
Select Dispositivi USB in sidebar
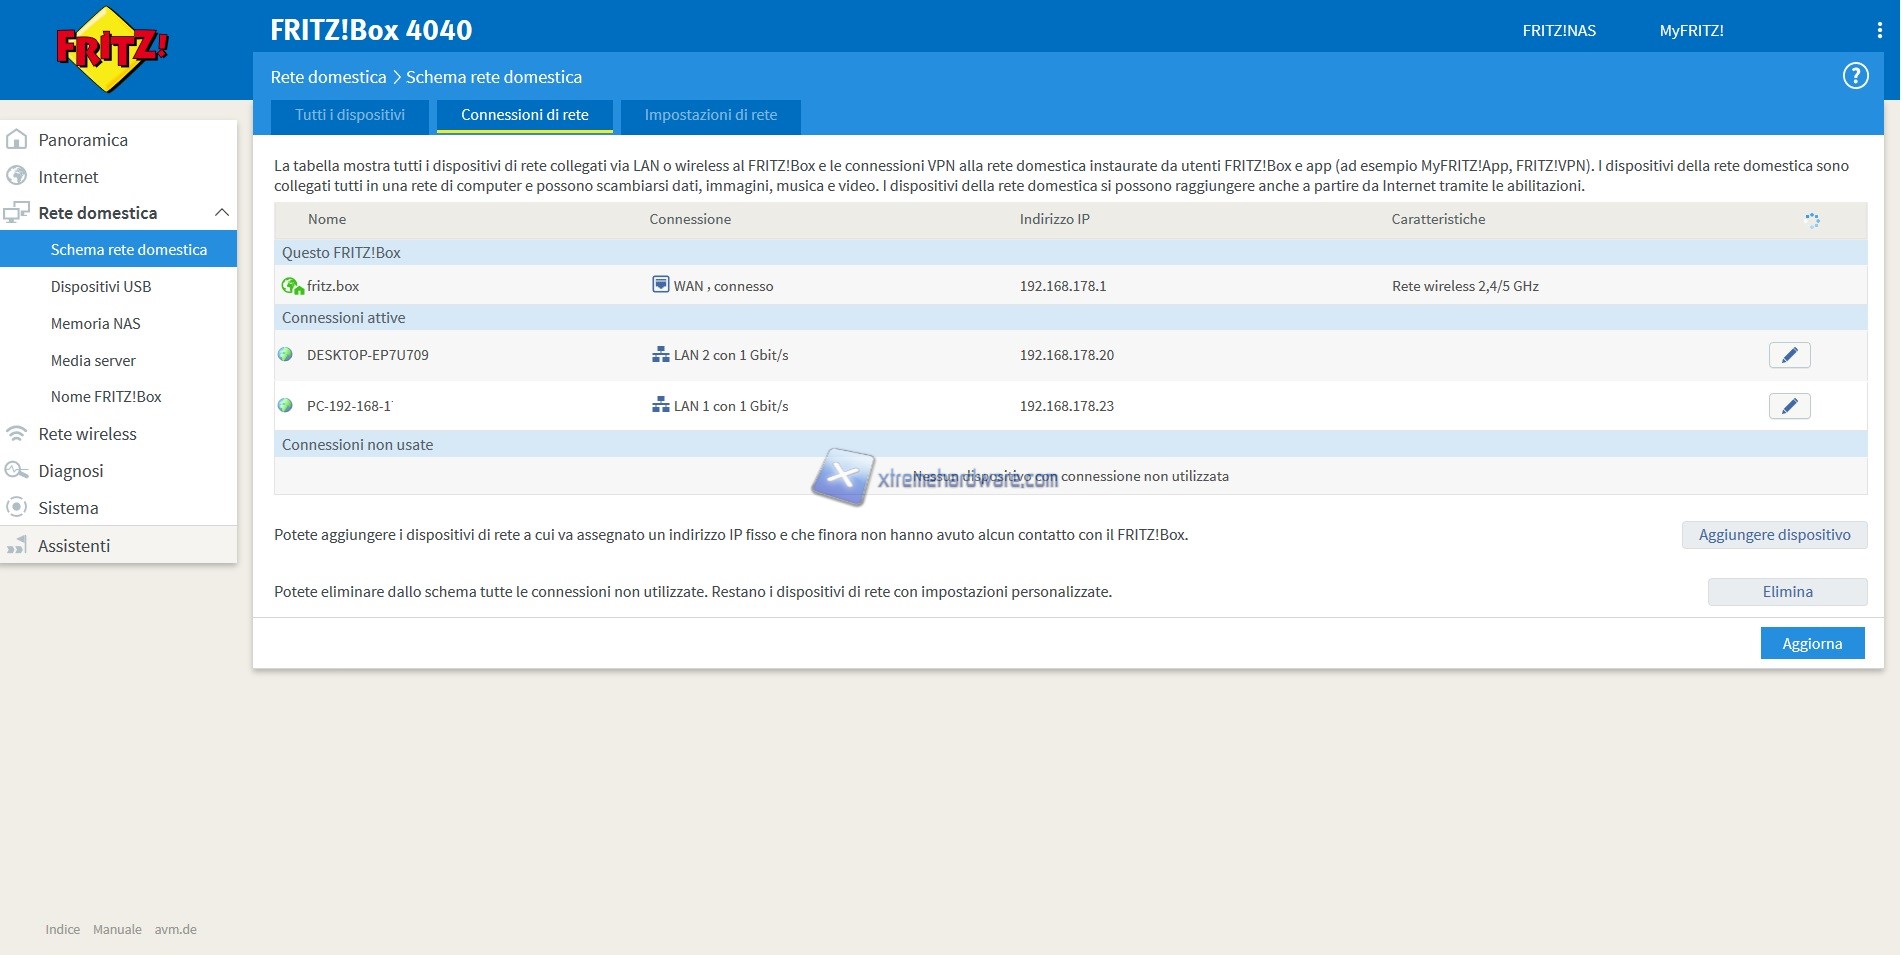point(101,287)
